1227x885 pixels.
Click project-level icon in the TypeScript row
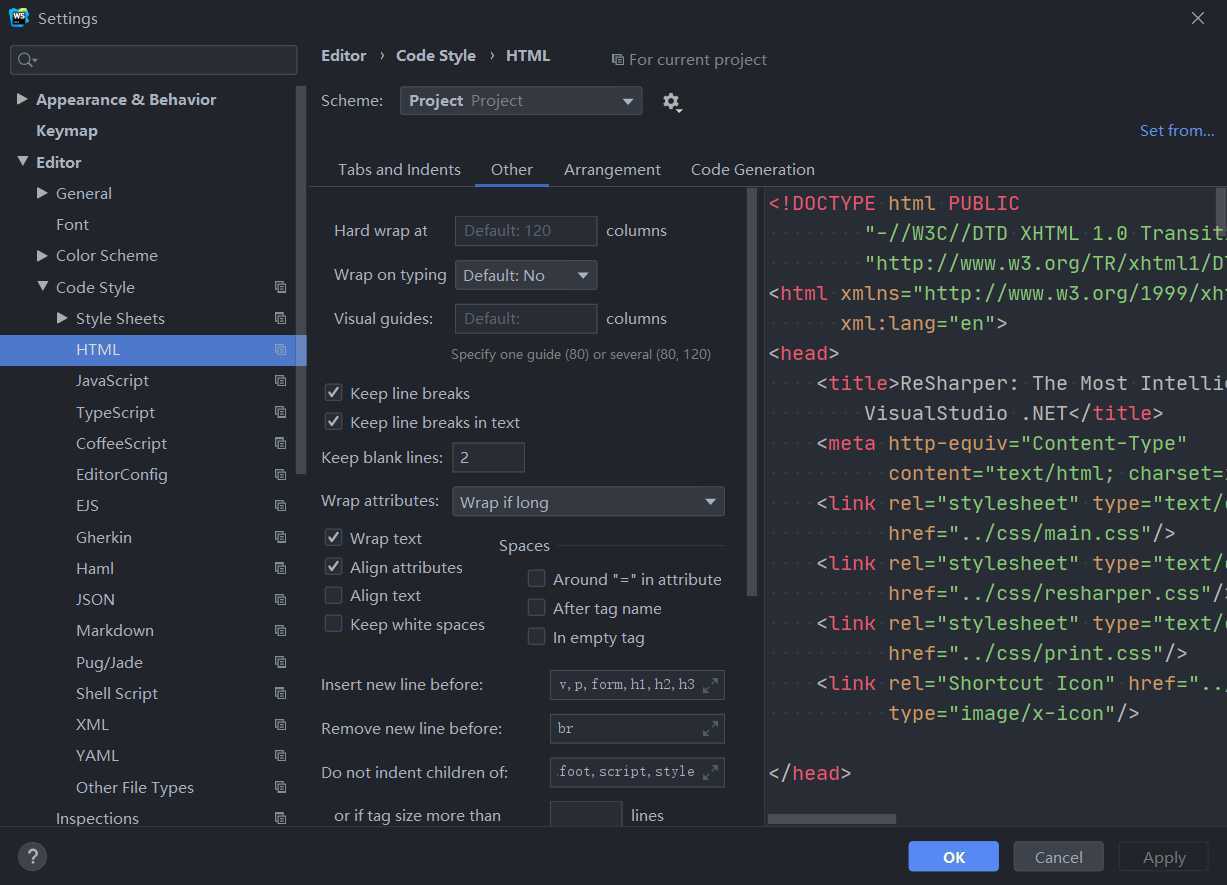coord(280,412)
